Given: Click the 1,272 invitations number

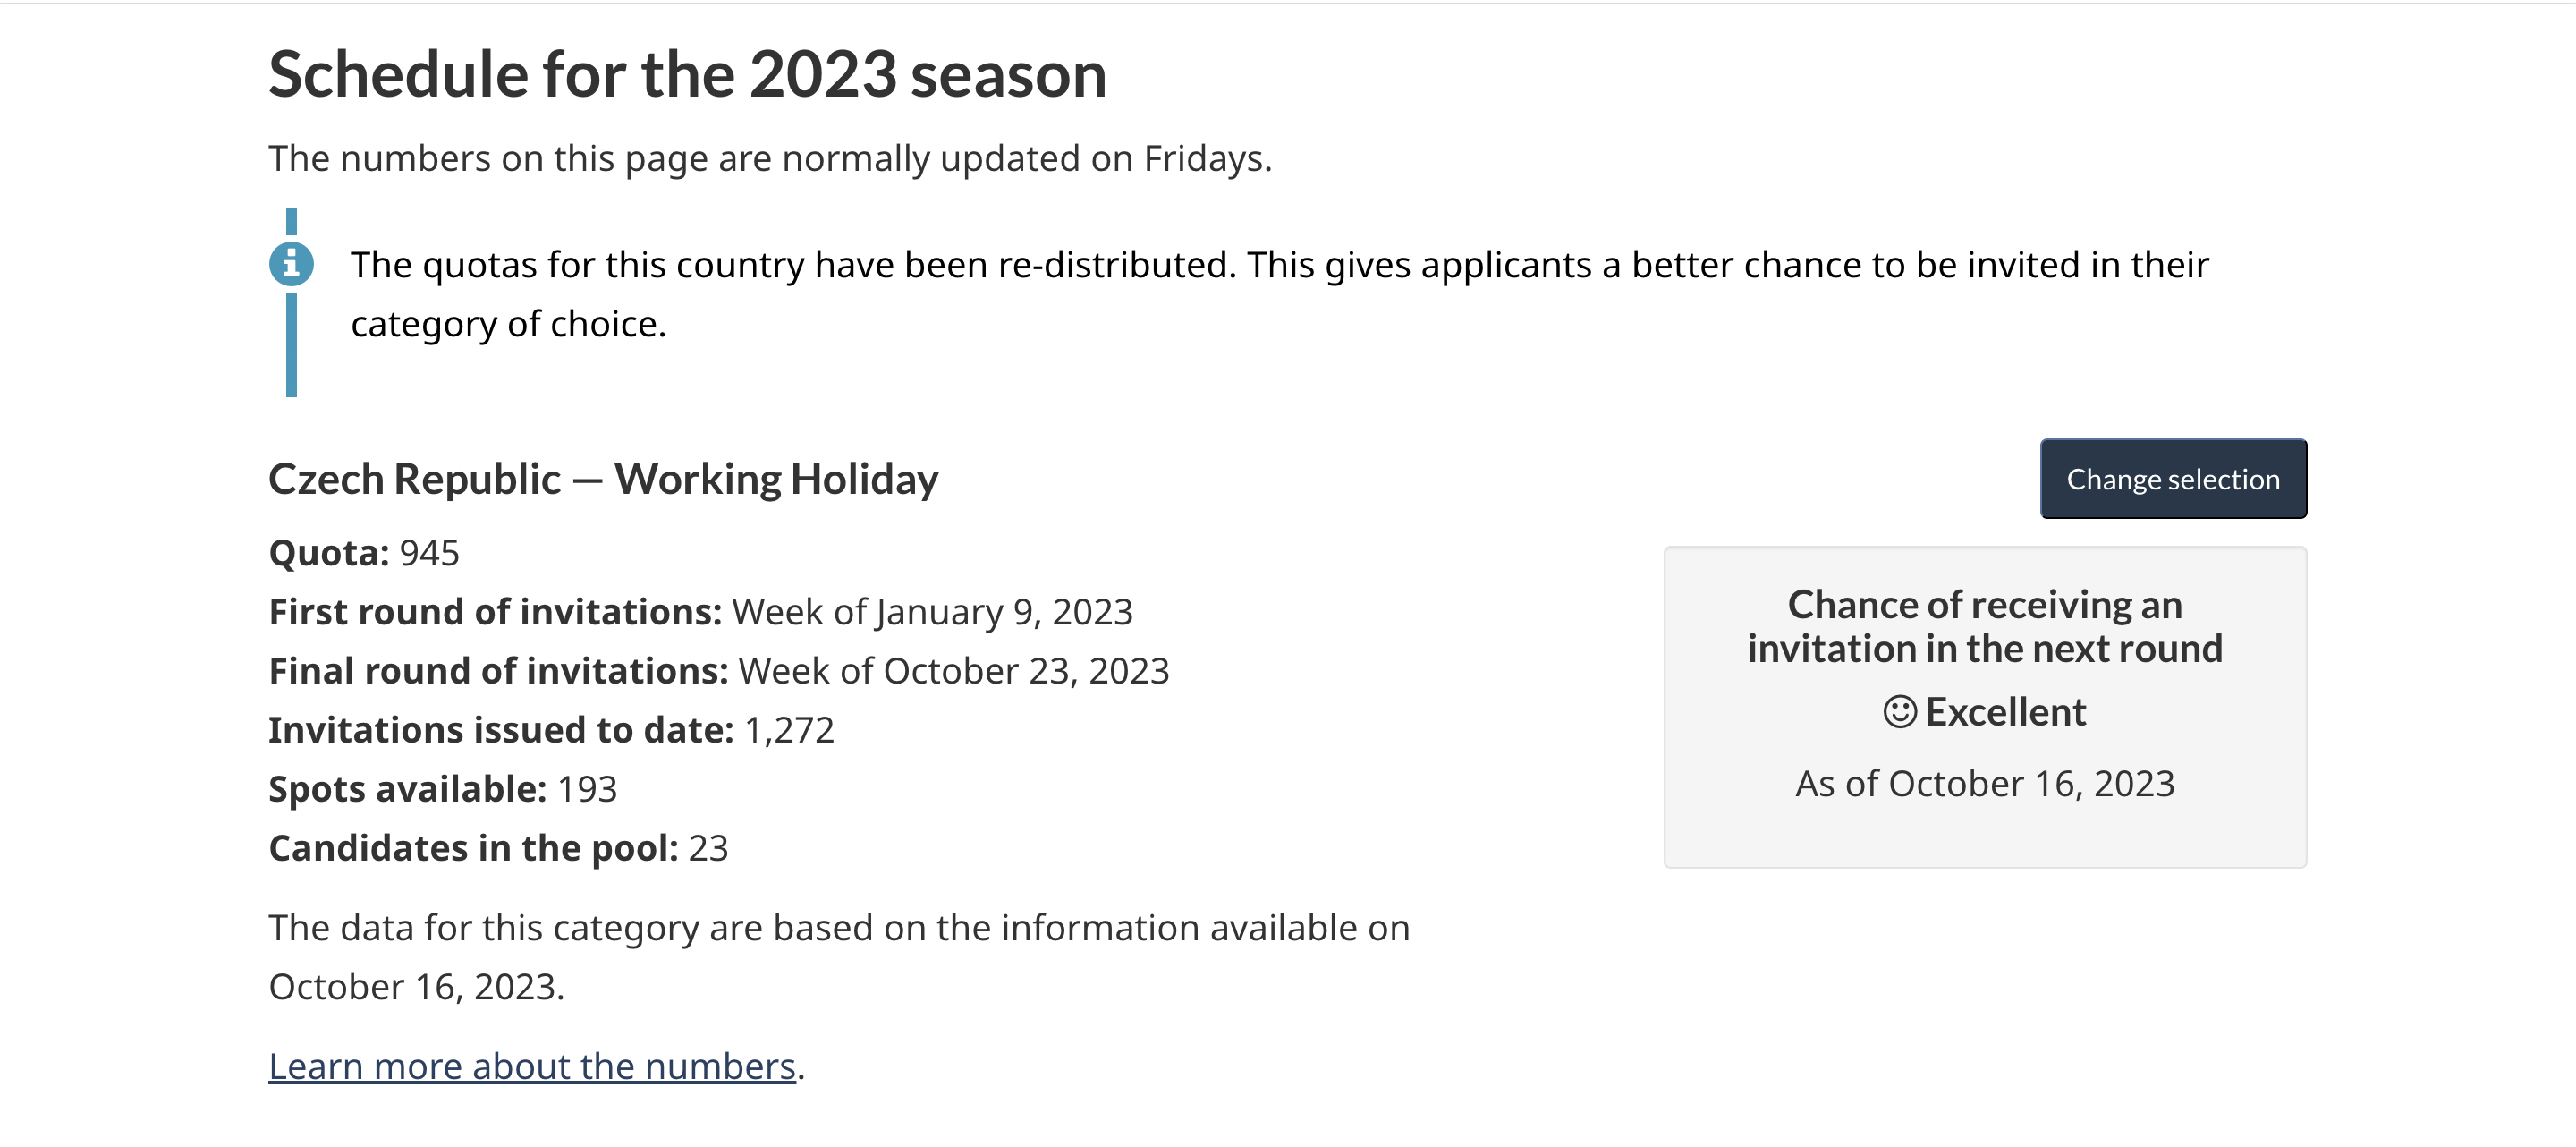Looking at the screenshot, I should (789, 730).
